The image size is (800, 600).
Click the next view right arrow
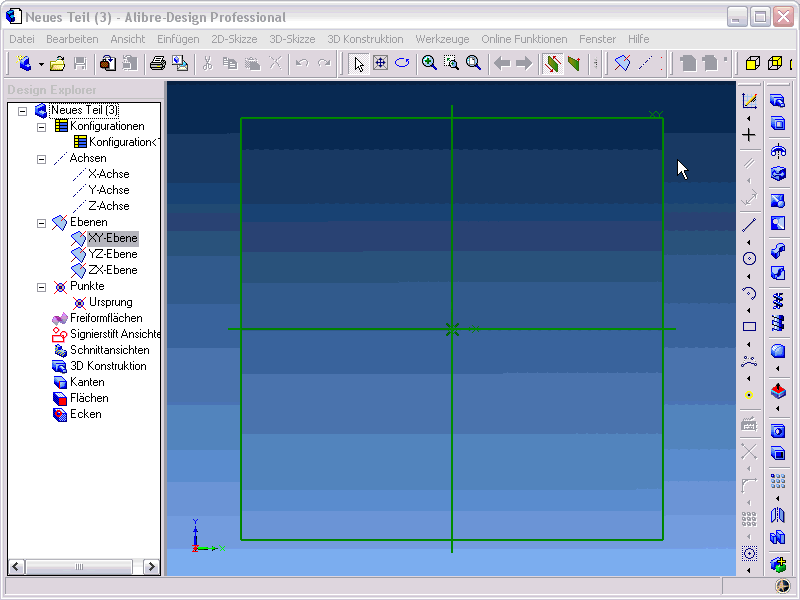(x=524, y=63)
